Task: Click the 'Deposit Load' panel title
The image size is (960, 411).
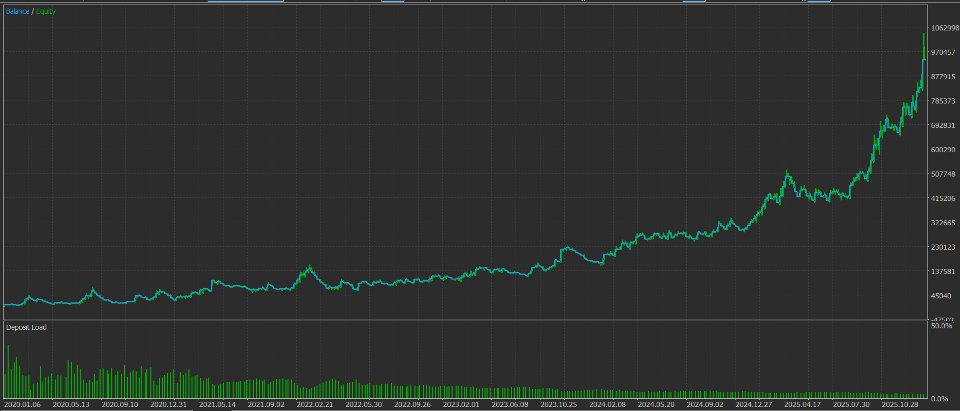Action: (x=26, y=327)
